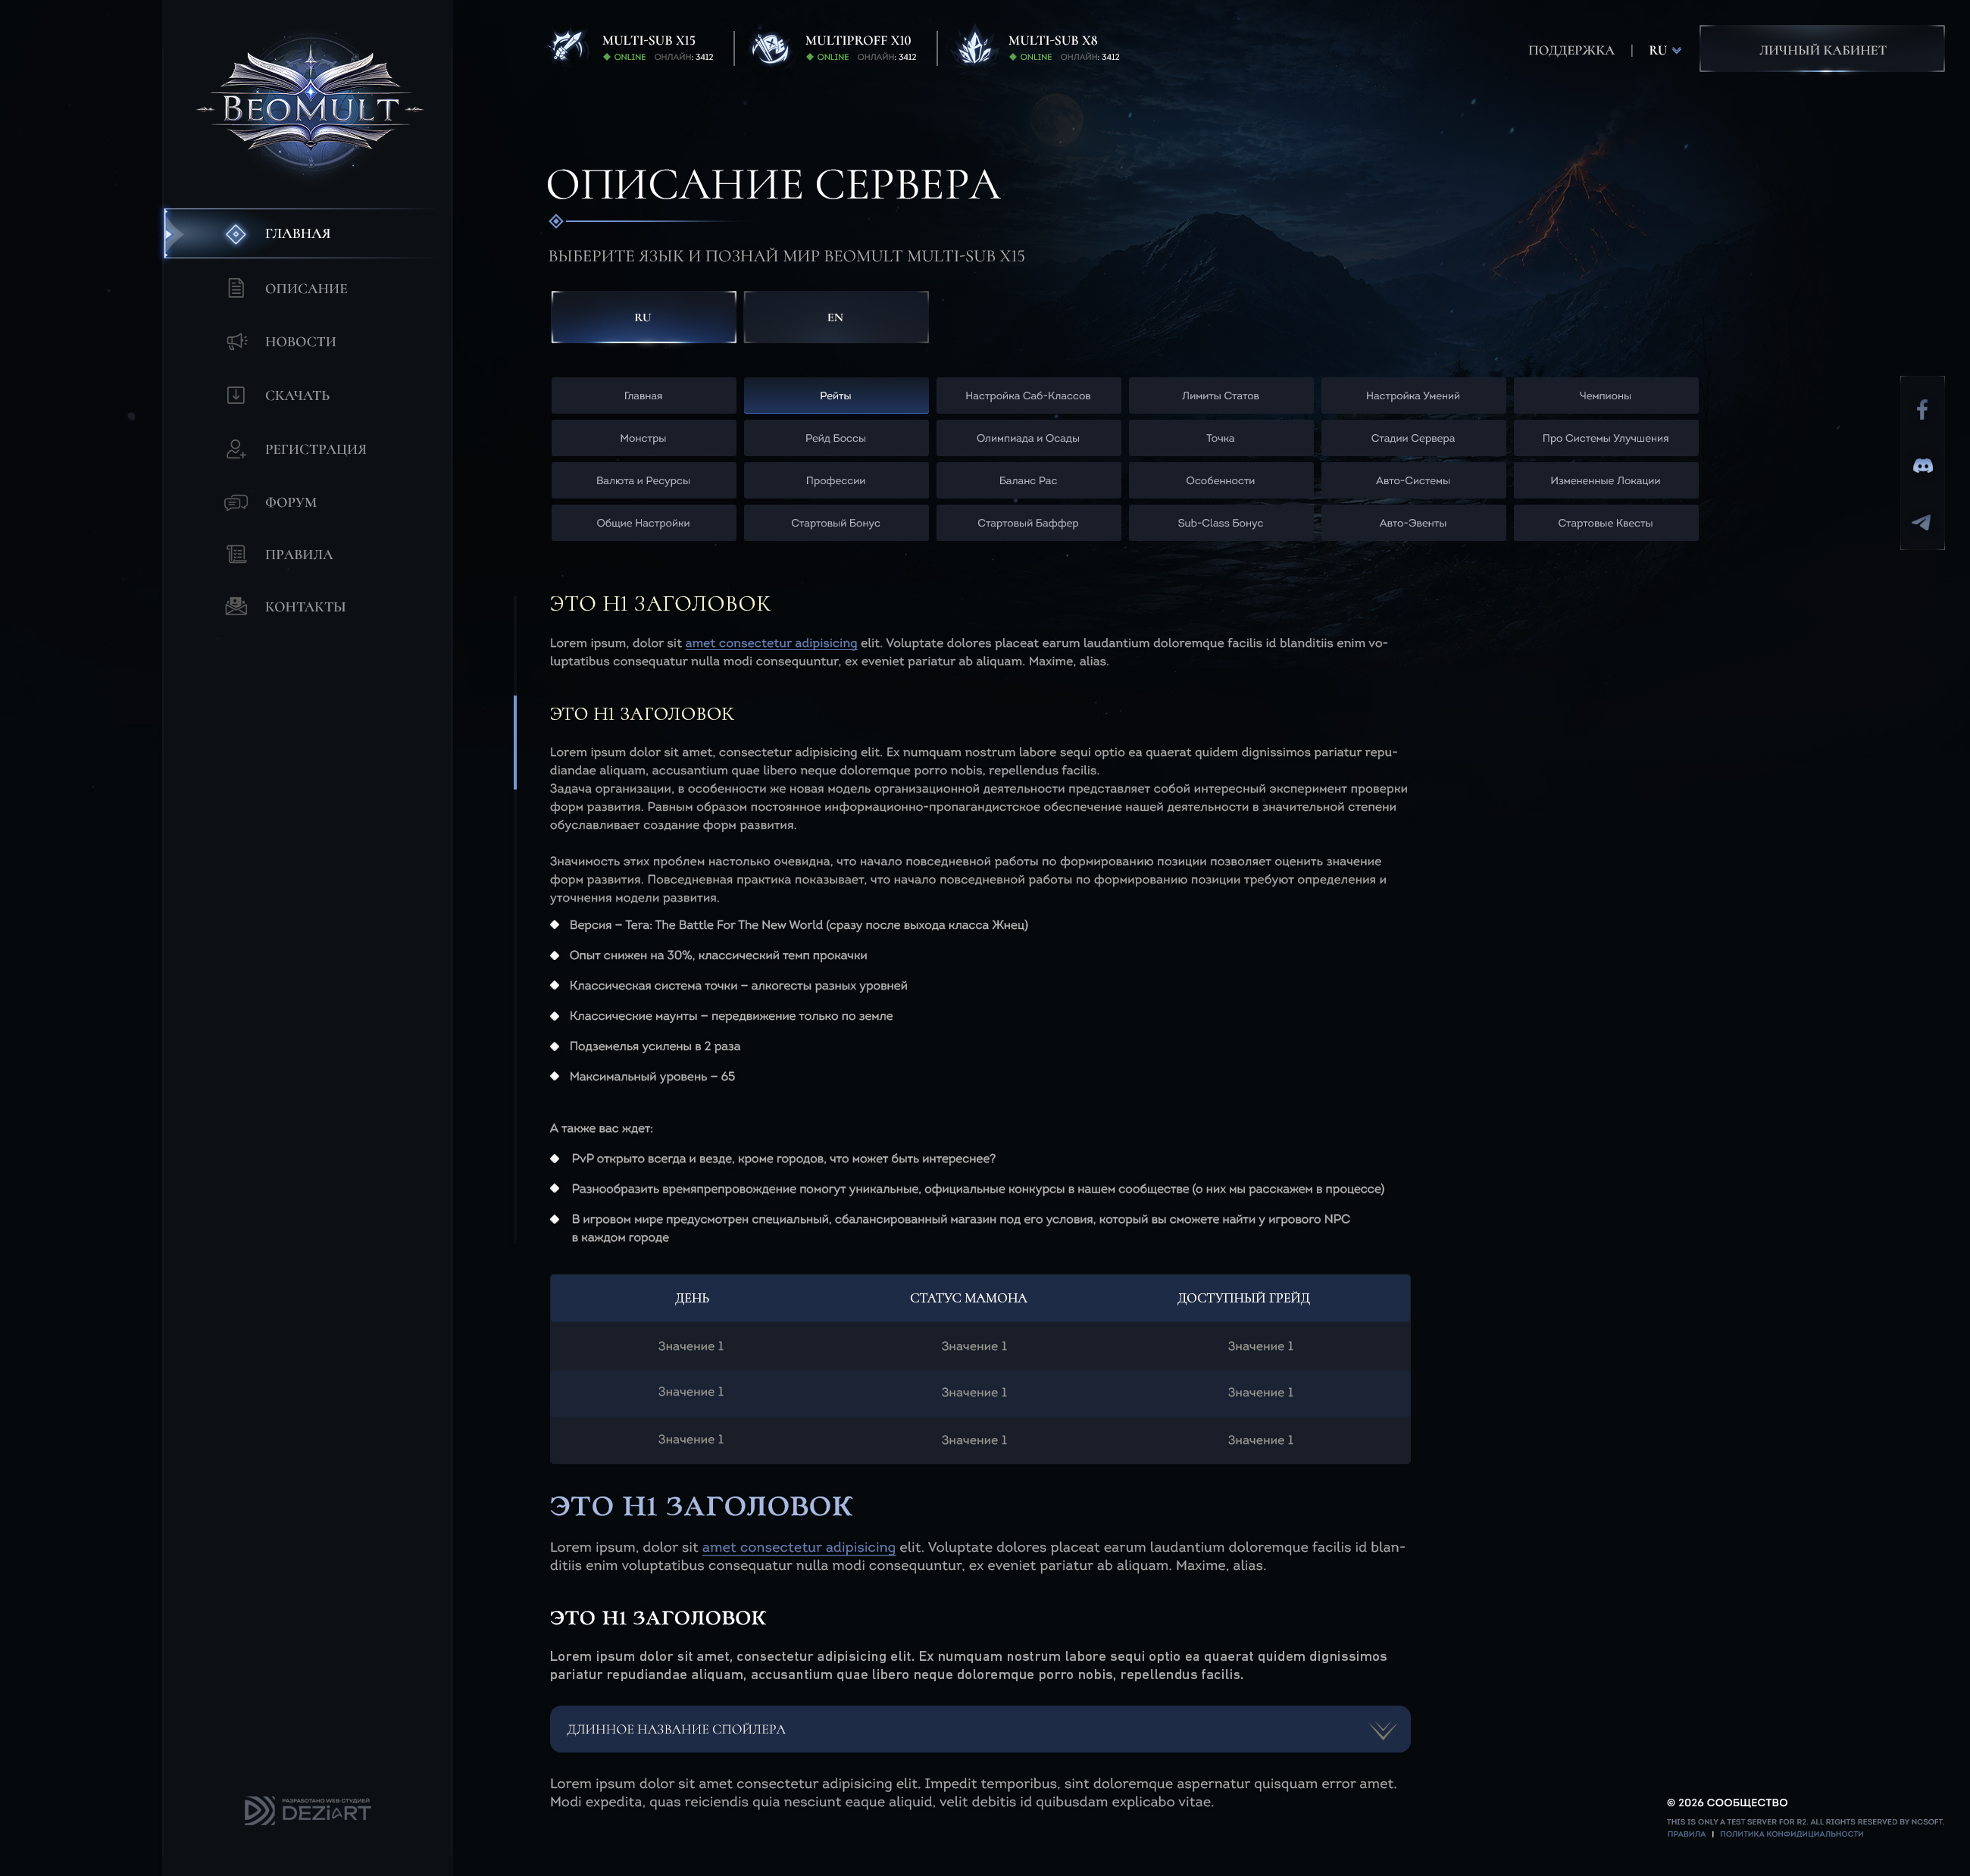Image resolution: width=1970 pixels, height=1876 pixels.
Task: Click the Multi-Sub X15 server icon
Action: [568, 47]
